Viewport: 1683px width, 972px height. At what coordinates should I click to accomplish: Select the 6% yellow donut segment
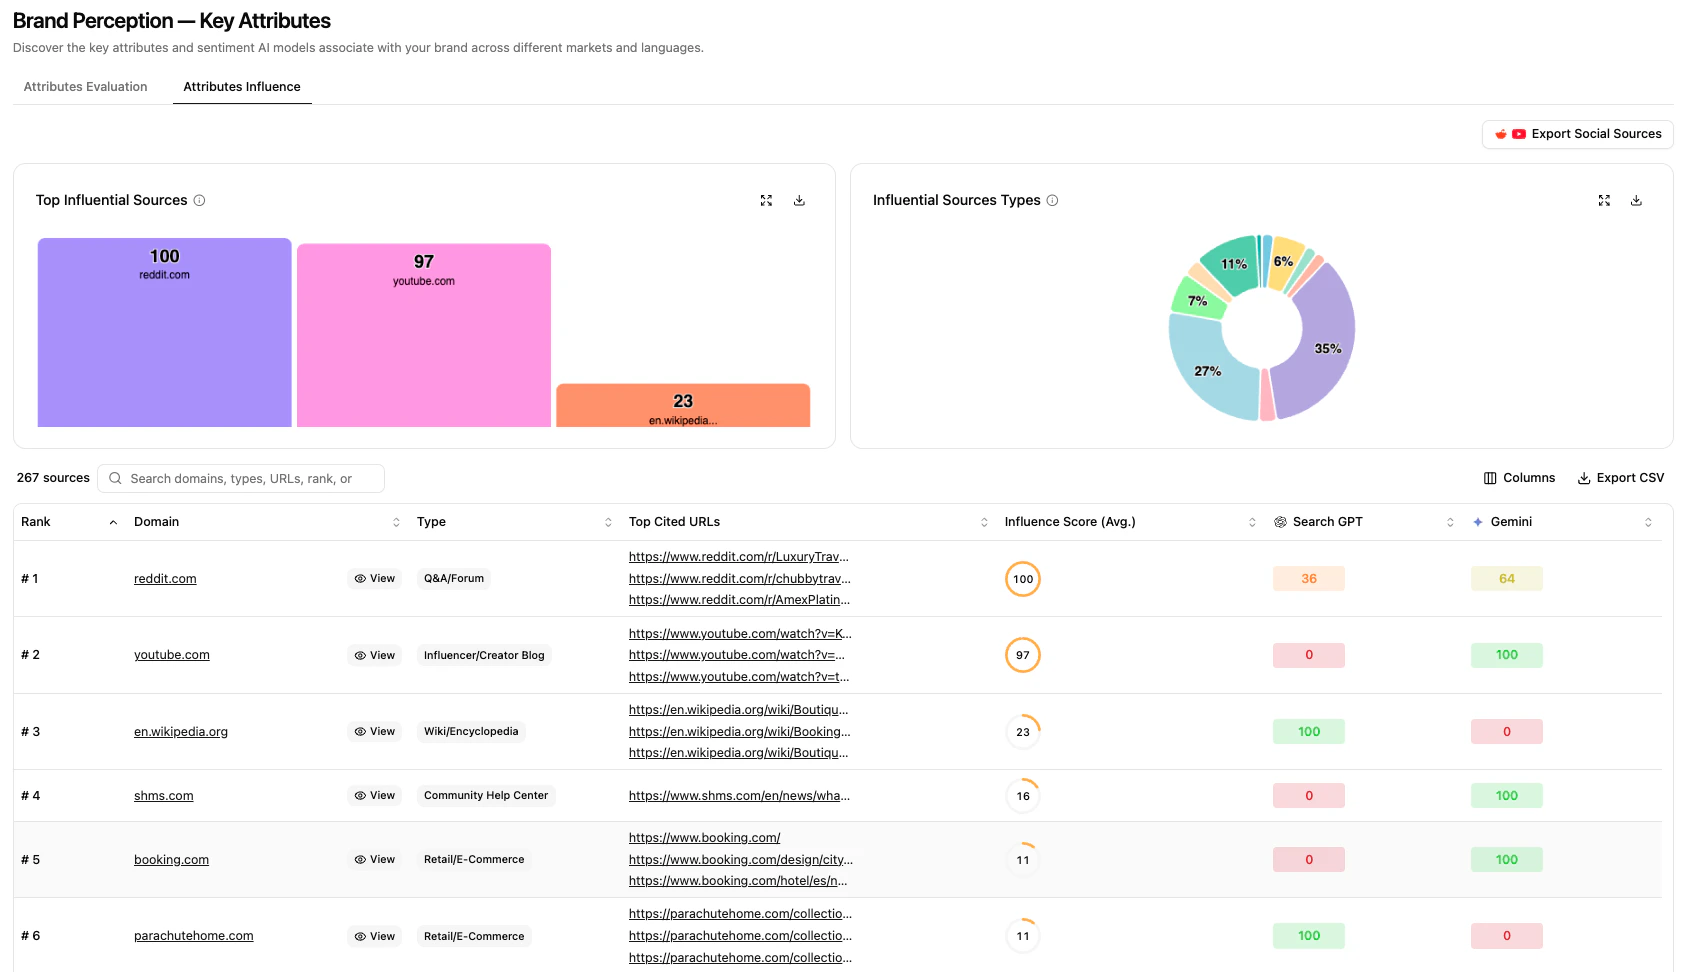point(1285,262)
